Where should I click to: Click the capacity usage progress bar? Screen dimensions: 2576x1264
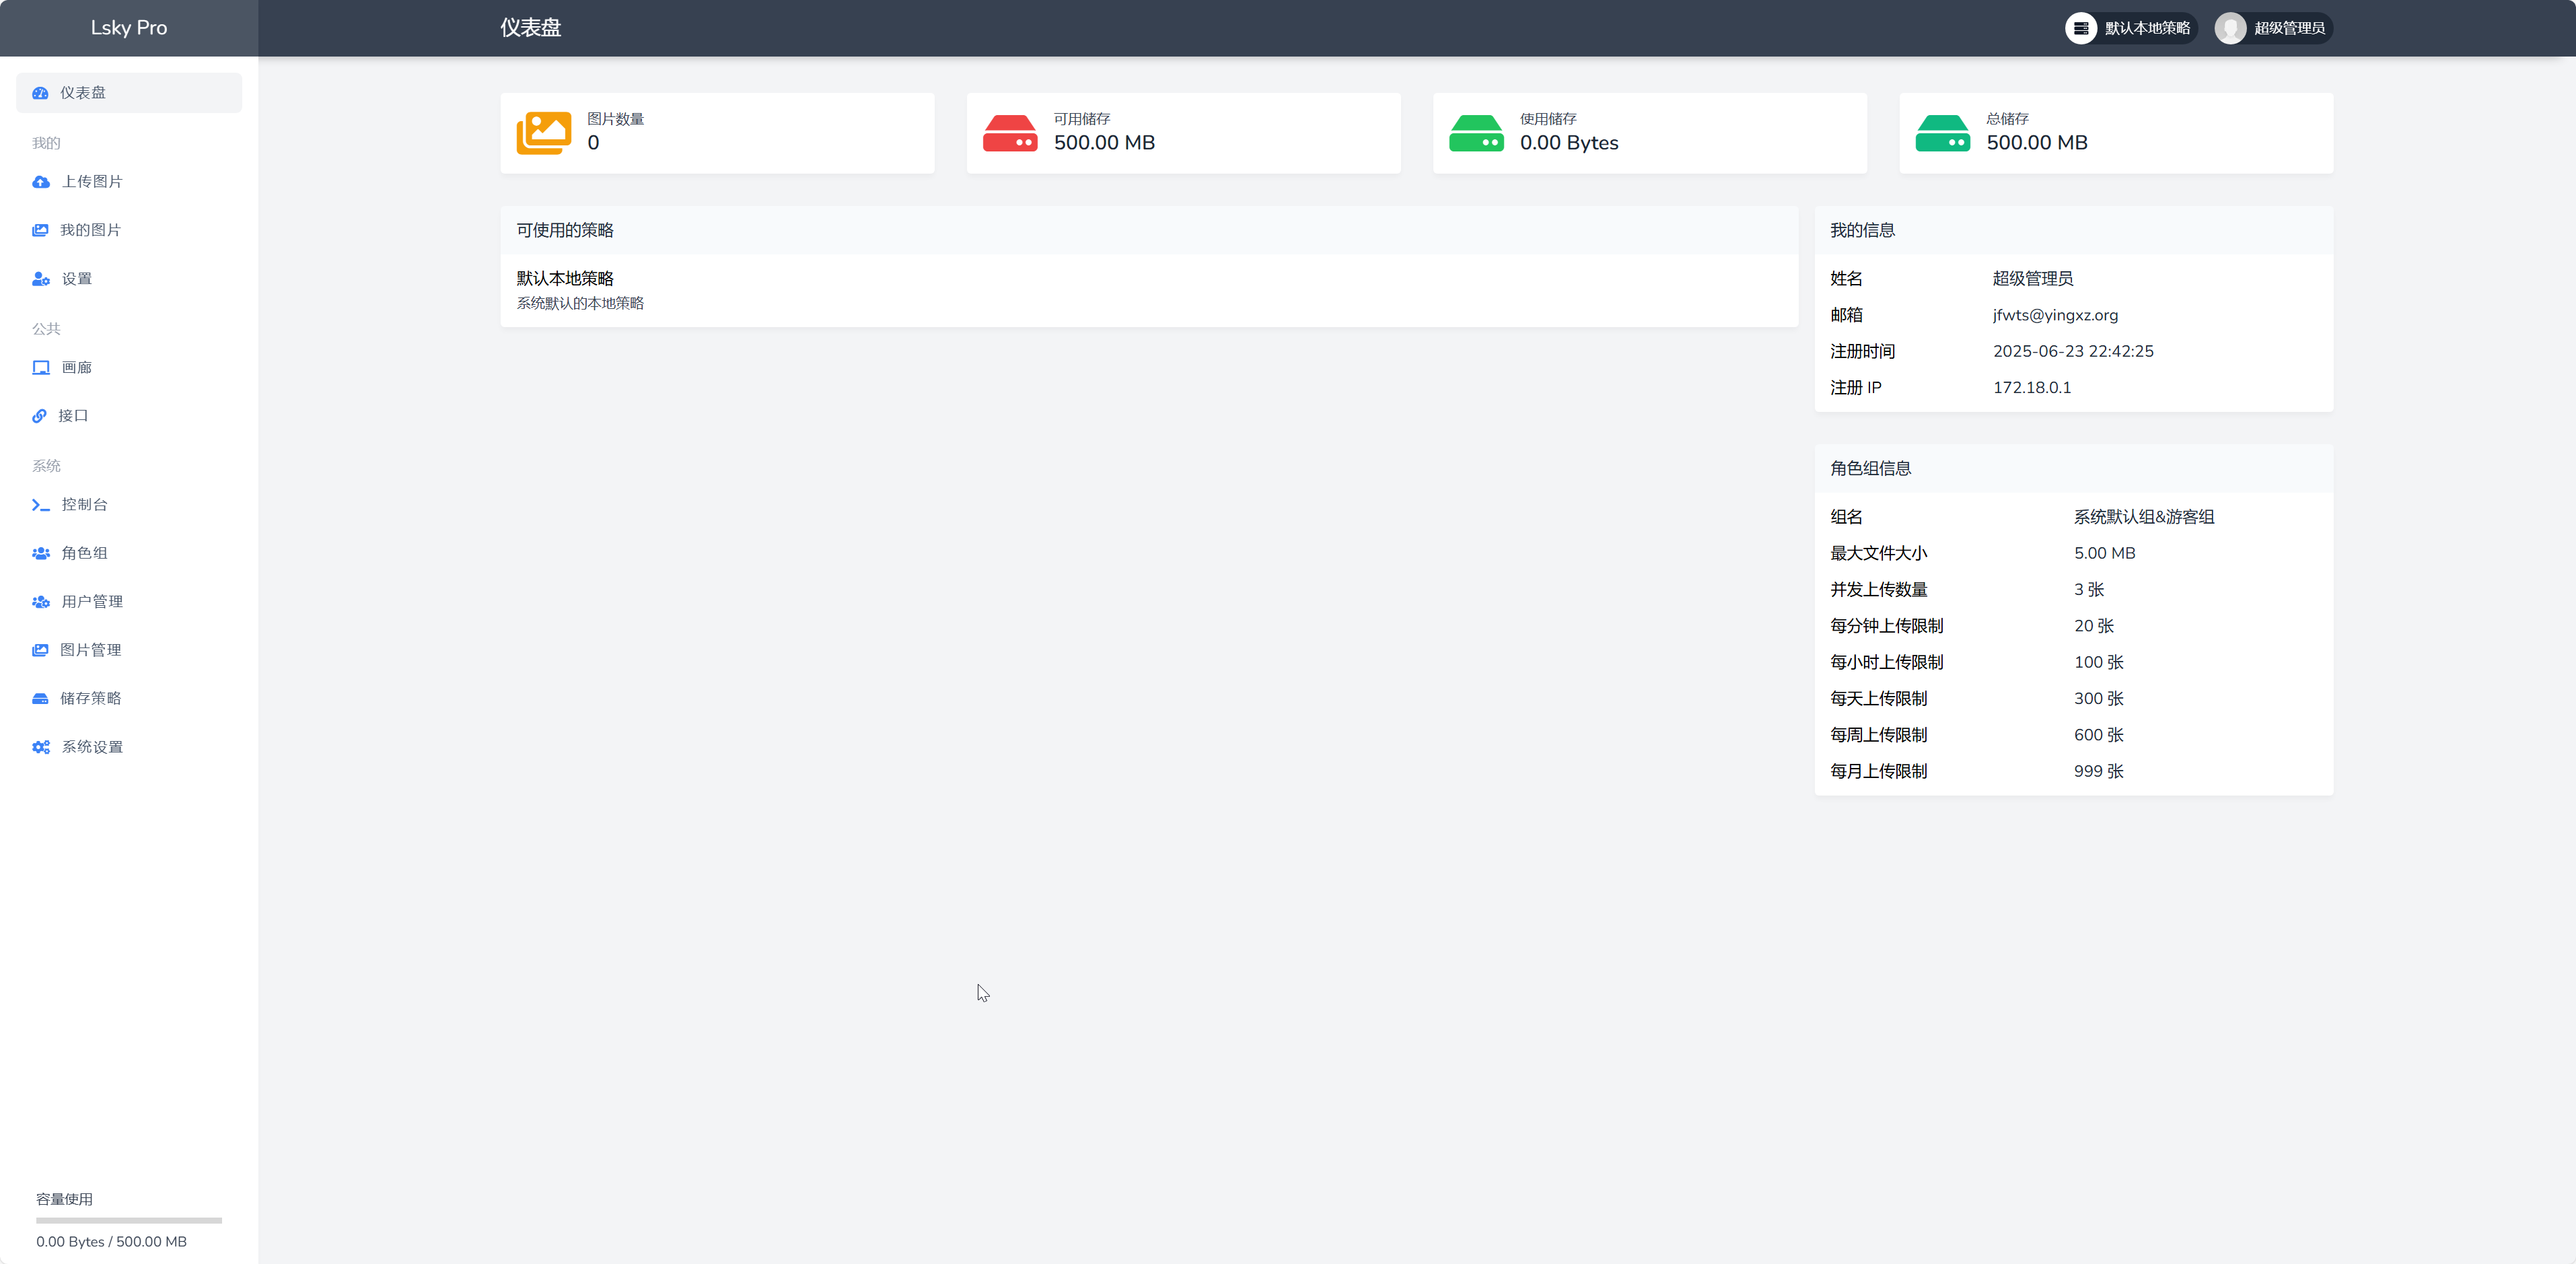(129, 1220)
